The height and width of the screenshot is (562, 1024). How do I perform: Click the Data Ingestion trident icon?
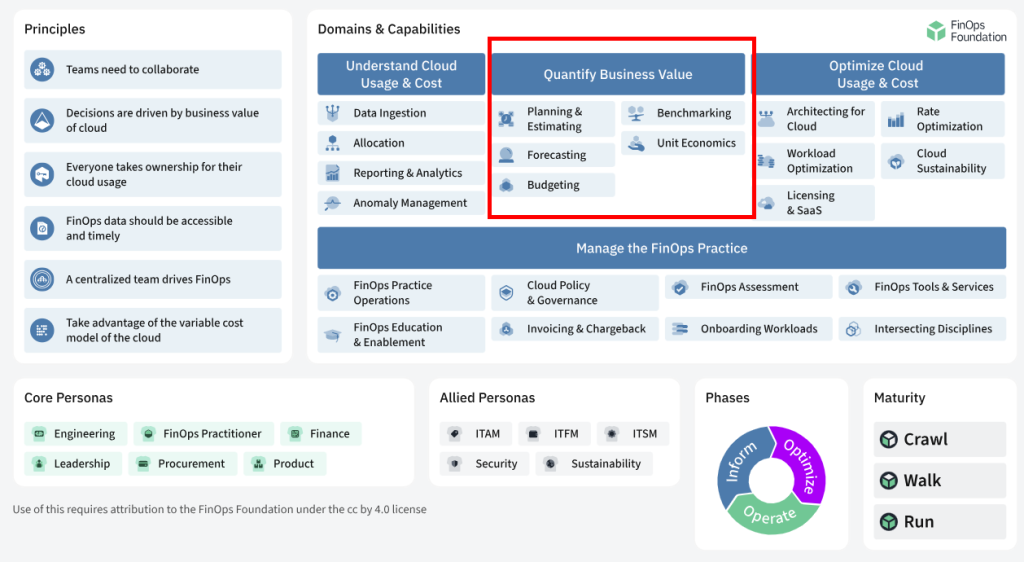coord(332,113)
